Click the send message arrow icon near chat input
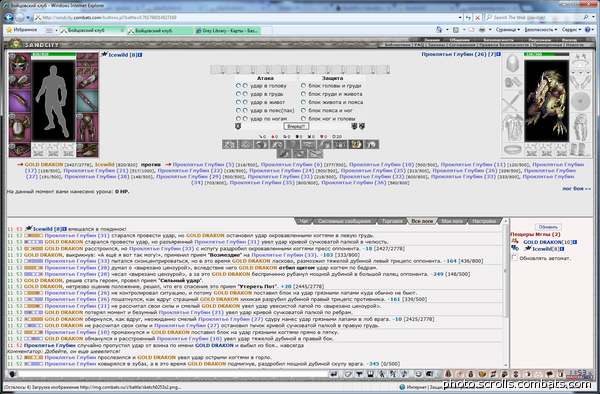The height and width of the screenshot is (394, 600). click(334, 374)
